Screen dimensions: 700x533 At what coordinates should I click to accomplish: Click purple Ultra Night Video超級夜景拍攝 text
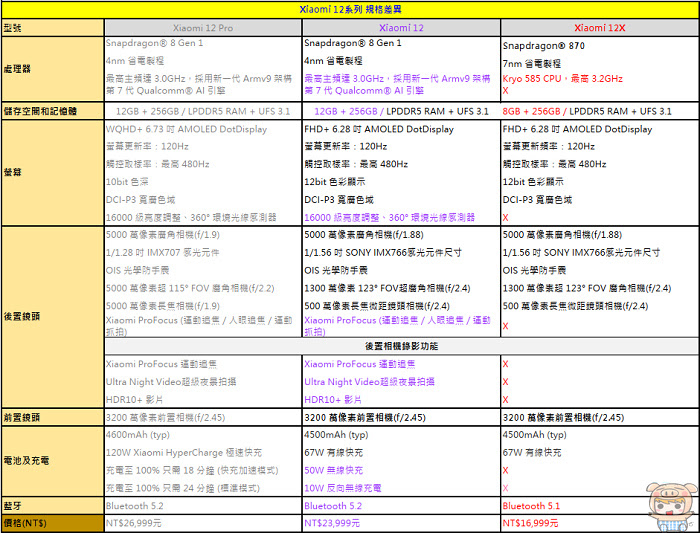369,382
